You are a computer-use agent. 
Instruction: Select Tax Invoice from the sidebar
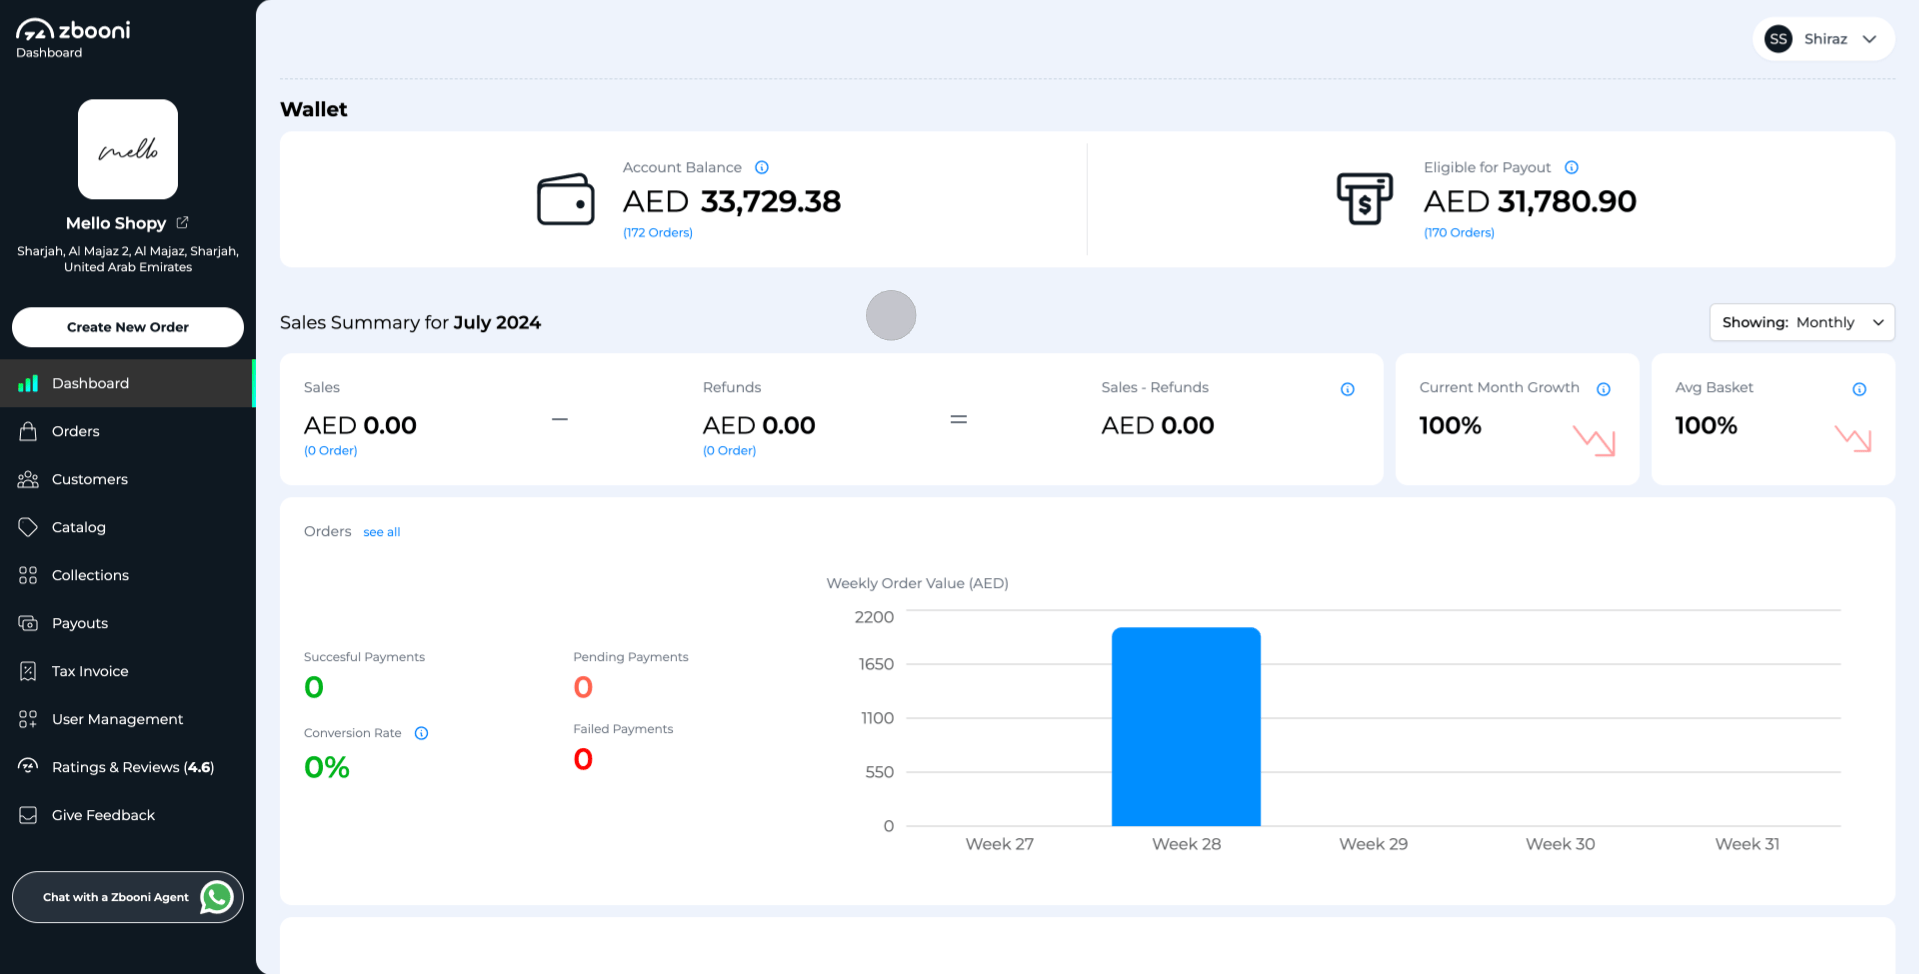pyautogui.click(x=90, y=671)
